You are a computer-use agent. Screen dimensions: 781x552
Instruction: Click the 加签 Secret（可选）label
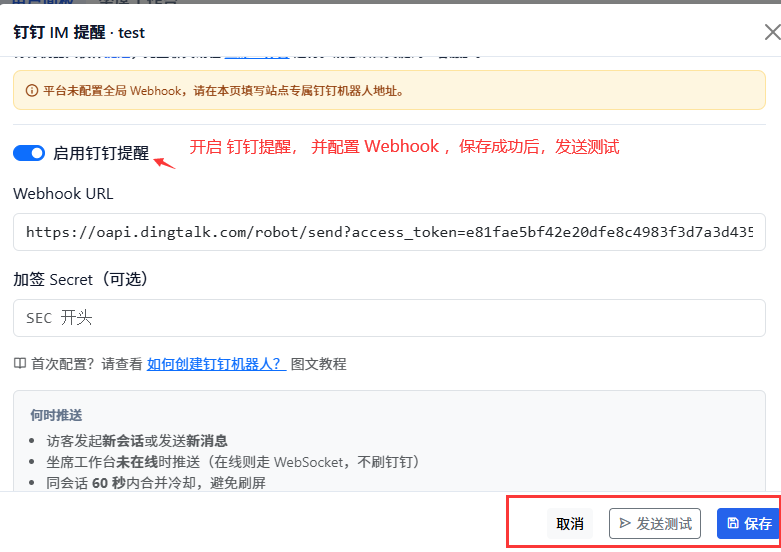(80, 279)
